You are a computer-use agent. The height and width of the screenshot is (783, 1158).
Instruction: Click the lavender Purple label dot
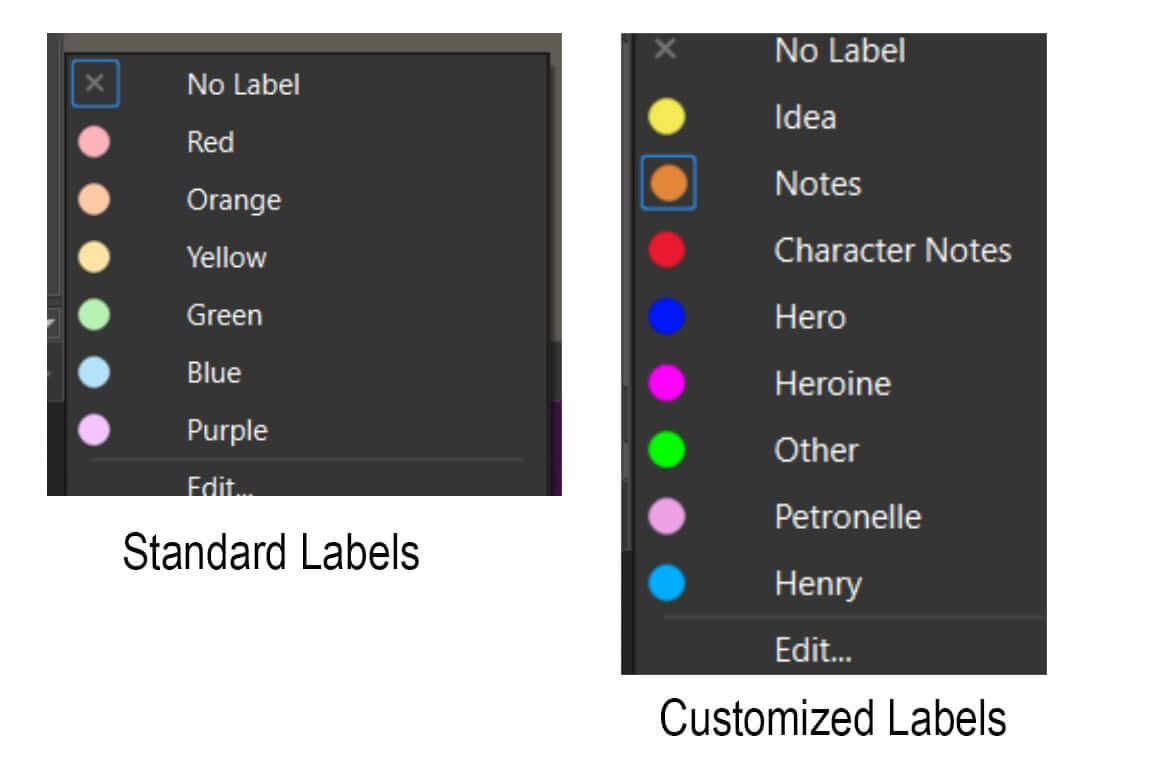pyautogui.click(x=94, y=431)
